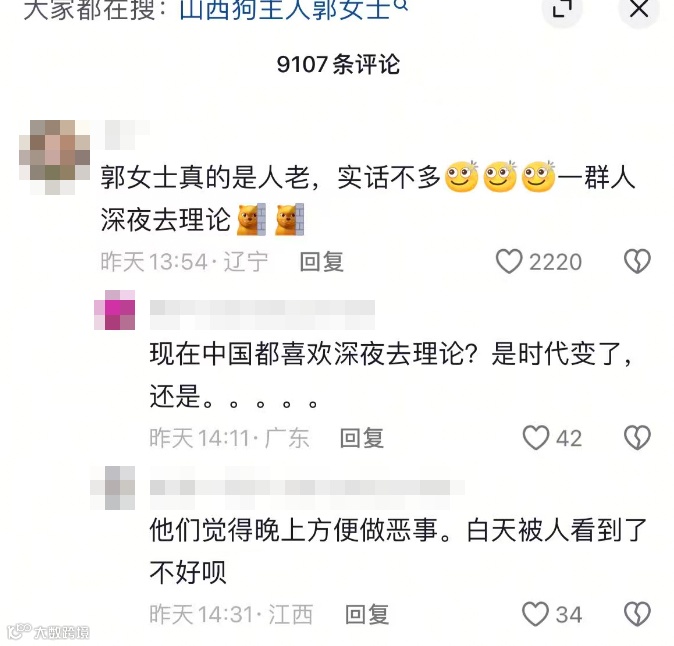Dislike the 广东 reply

pos(637,438)
